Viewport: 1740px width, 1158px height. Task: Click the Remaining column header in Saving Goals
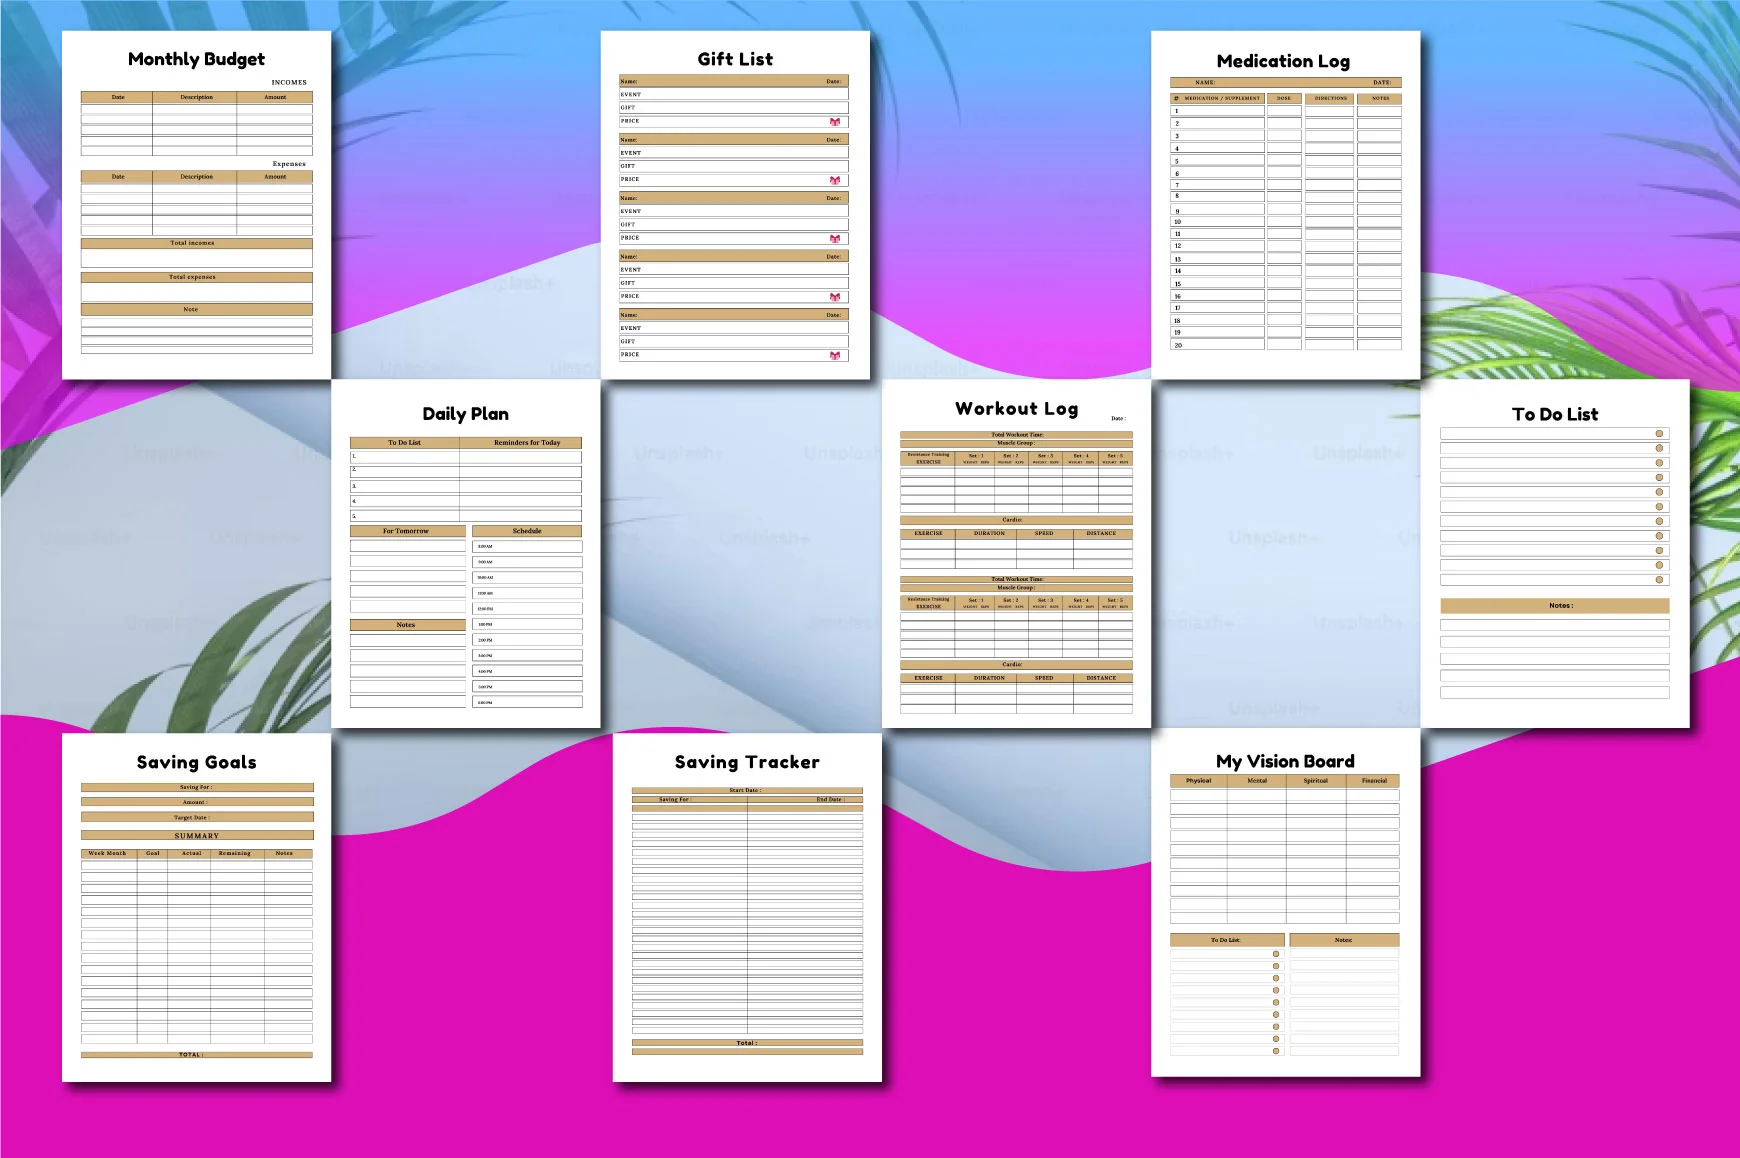[235, 854]
